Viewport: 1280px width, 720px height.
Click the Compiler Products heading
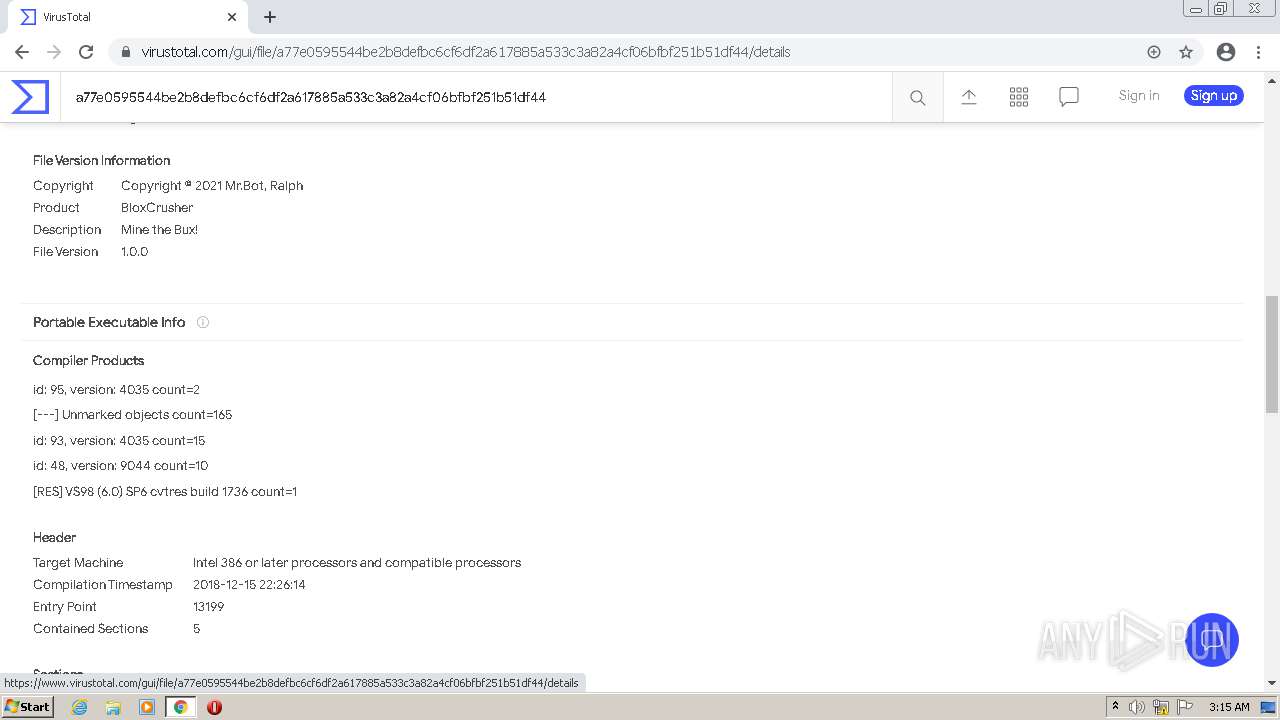(88, 360)
